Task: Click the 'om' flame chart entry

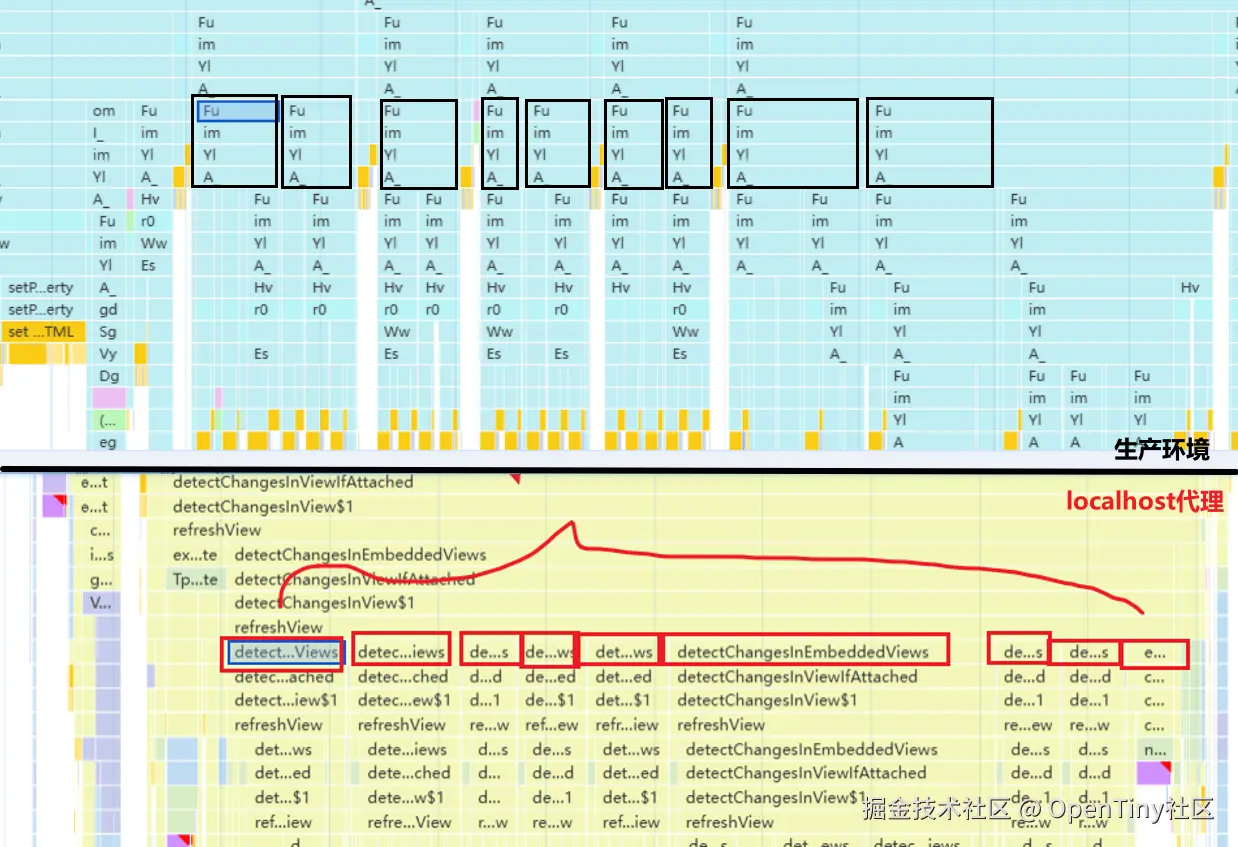Action: tap(104, 111)
